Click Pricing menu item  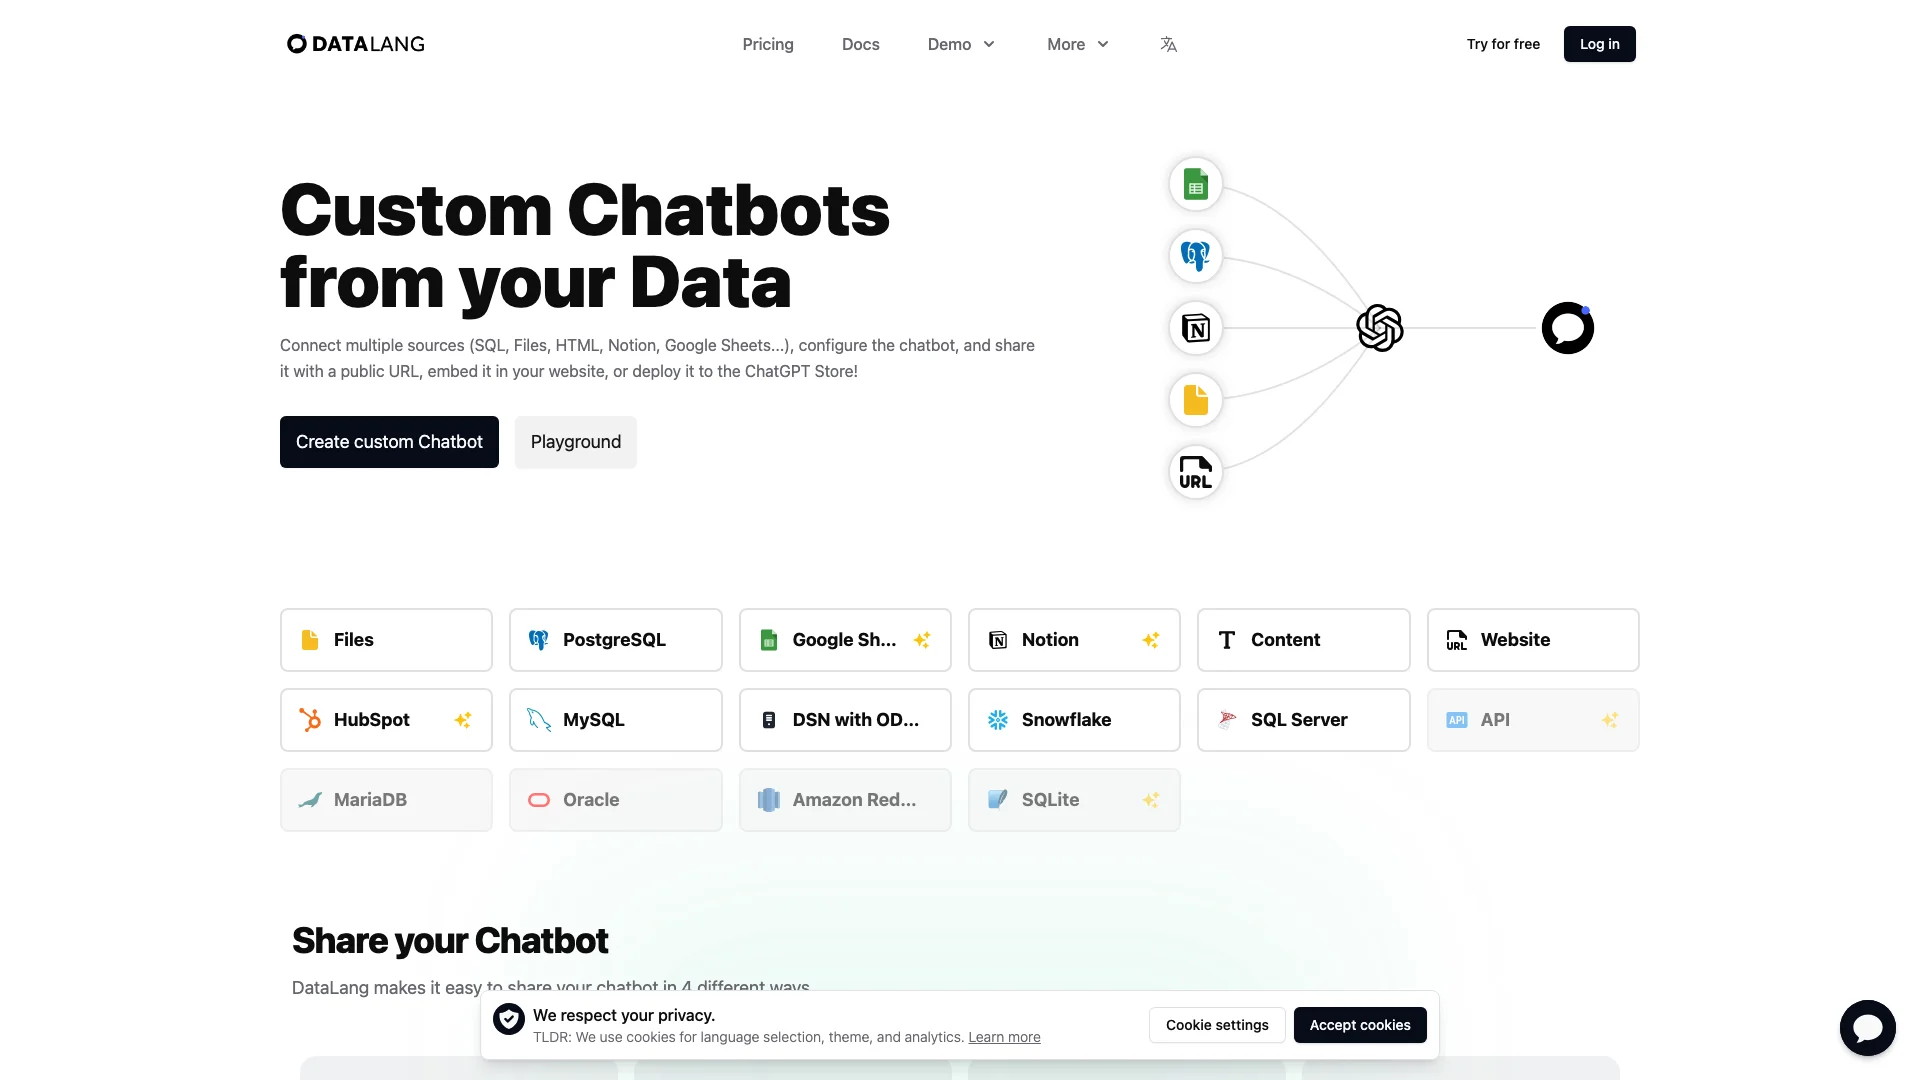767,44
